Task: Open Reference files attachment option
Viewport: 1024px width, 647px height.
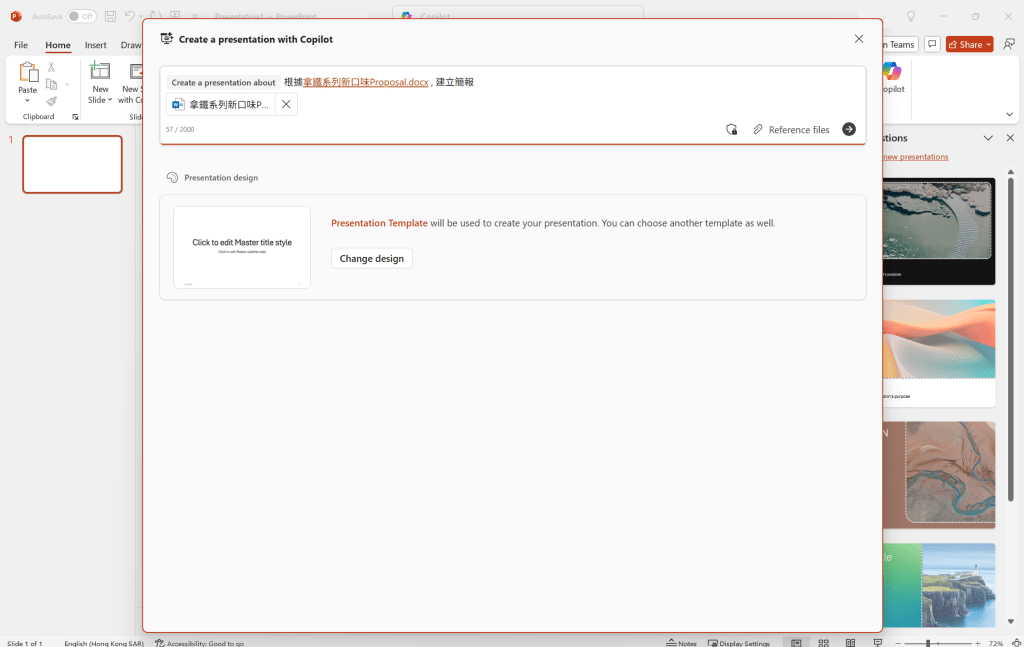Action: click(791, 129)
